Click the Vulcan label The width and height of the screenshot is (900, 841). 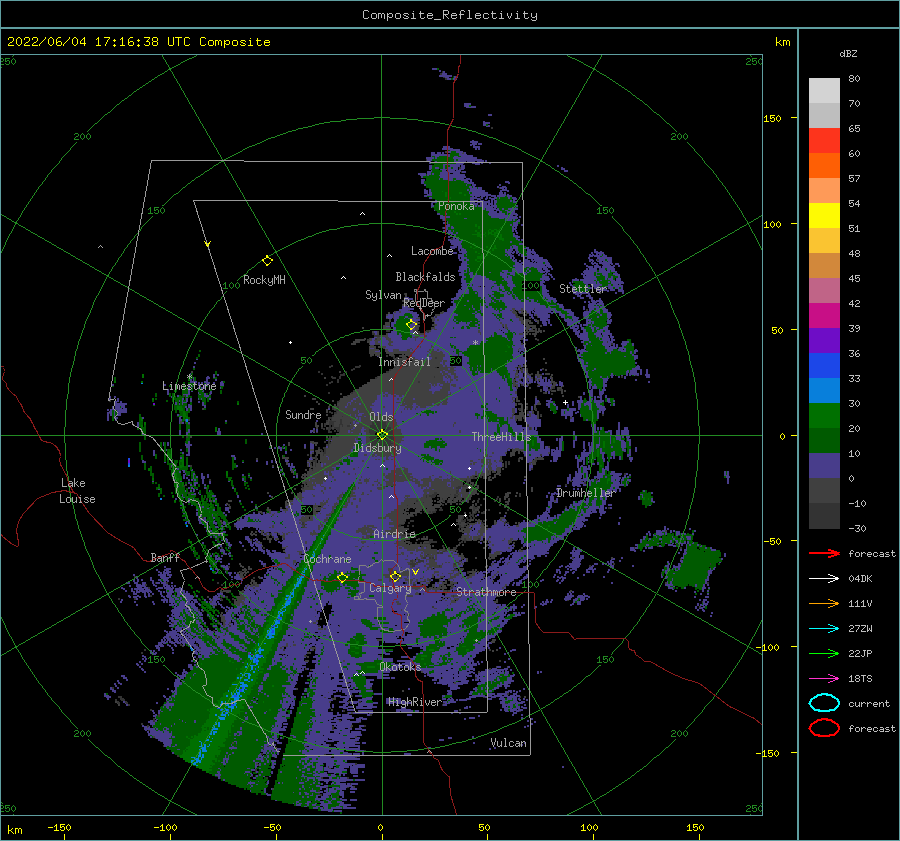[509, 743]
